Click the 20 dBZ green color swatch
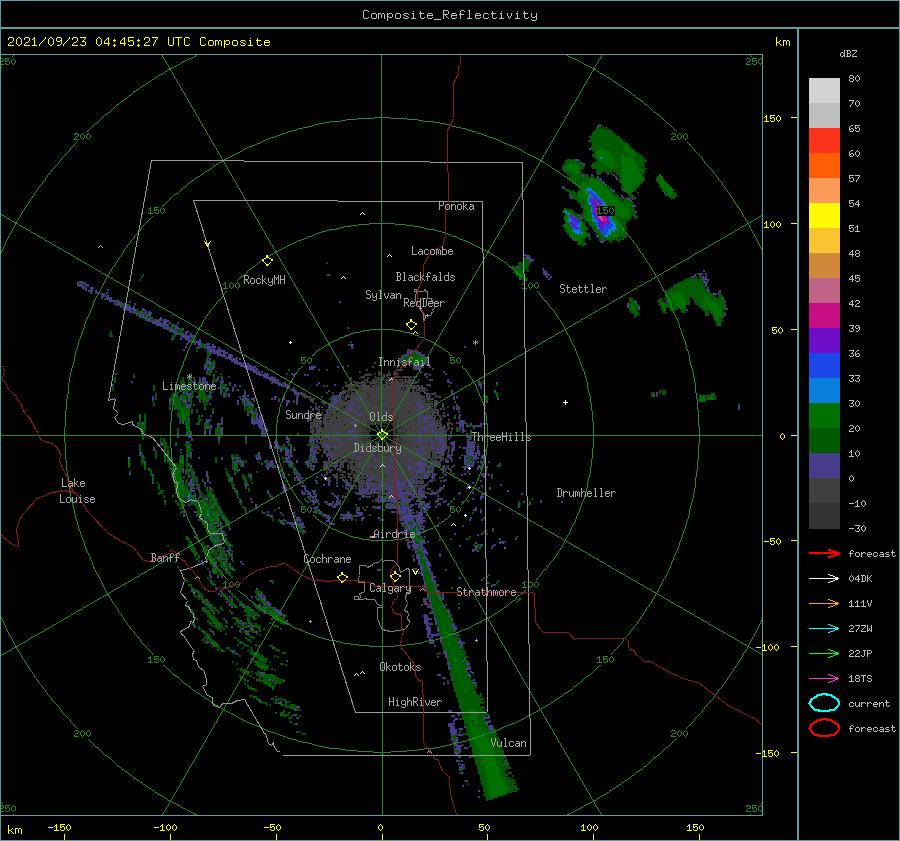 tap(824, 416)
